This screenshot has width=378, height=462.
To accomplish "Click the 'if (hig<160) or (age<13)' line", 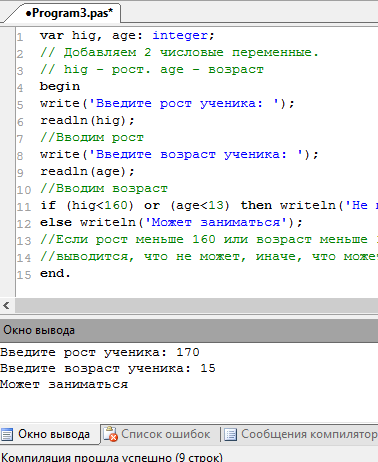I will [209, 206].
